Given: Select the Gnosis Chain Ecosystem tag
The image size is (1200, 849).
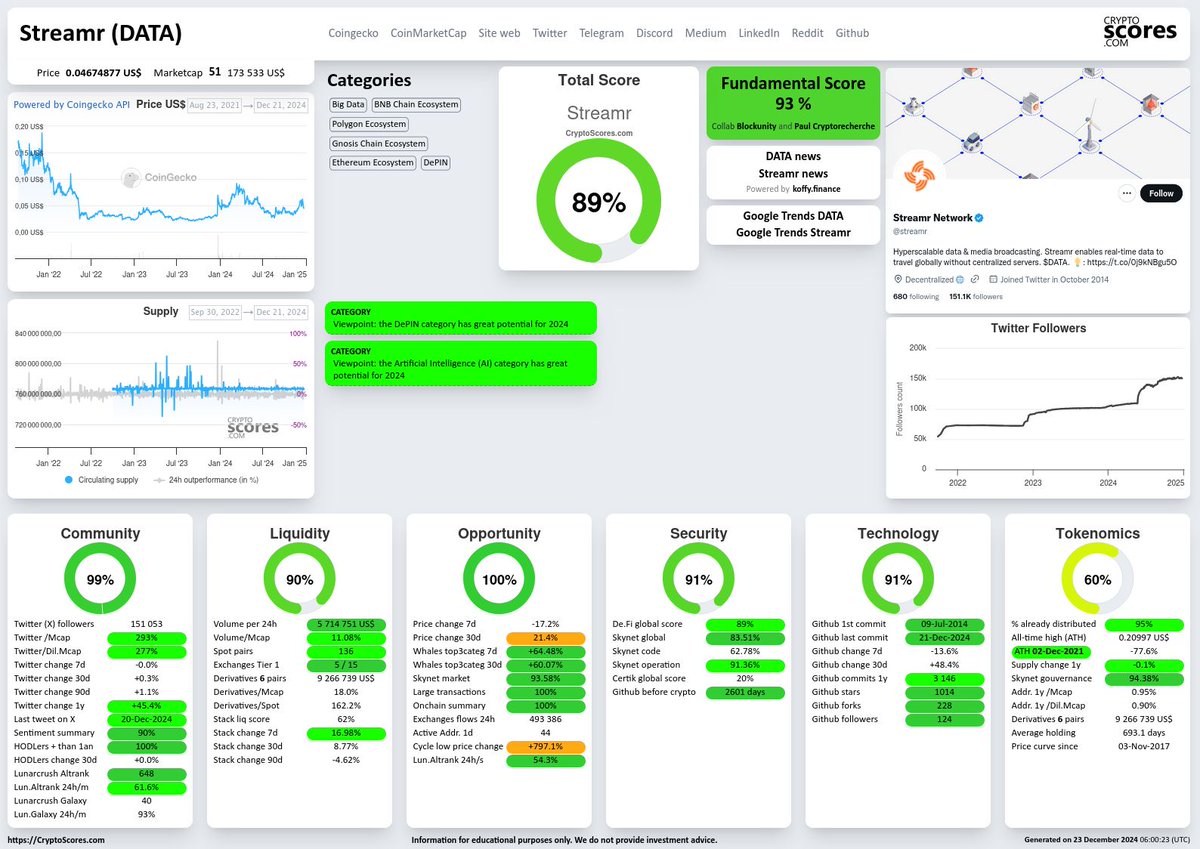Looking at the screenshot, I should [378, 143].
